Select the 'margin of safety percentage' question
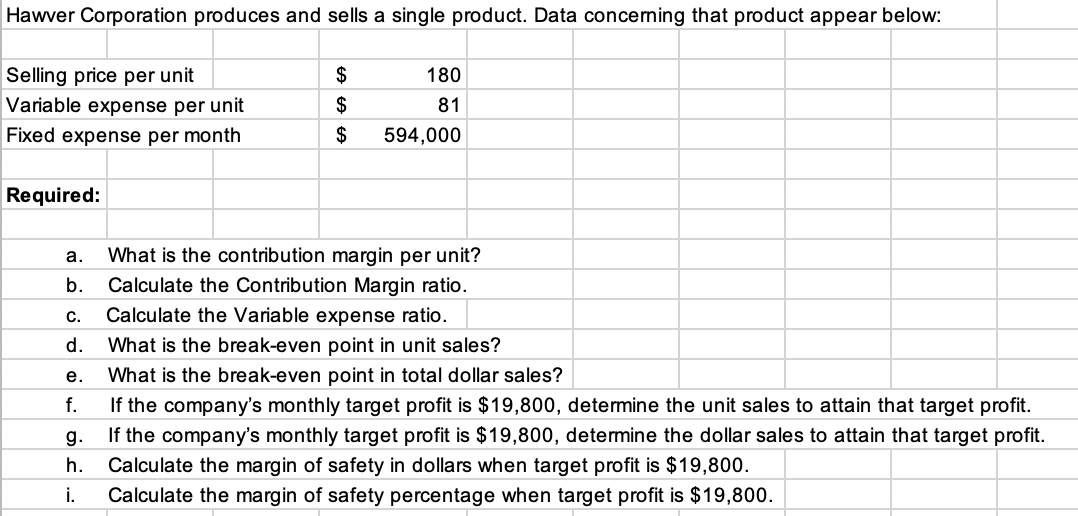The image size is (1078, 516). pyautogui.click(x=440, y=495)
